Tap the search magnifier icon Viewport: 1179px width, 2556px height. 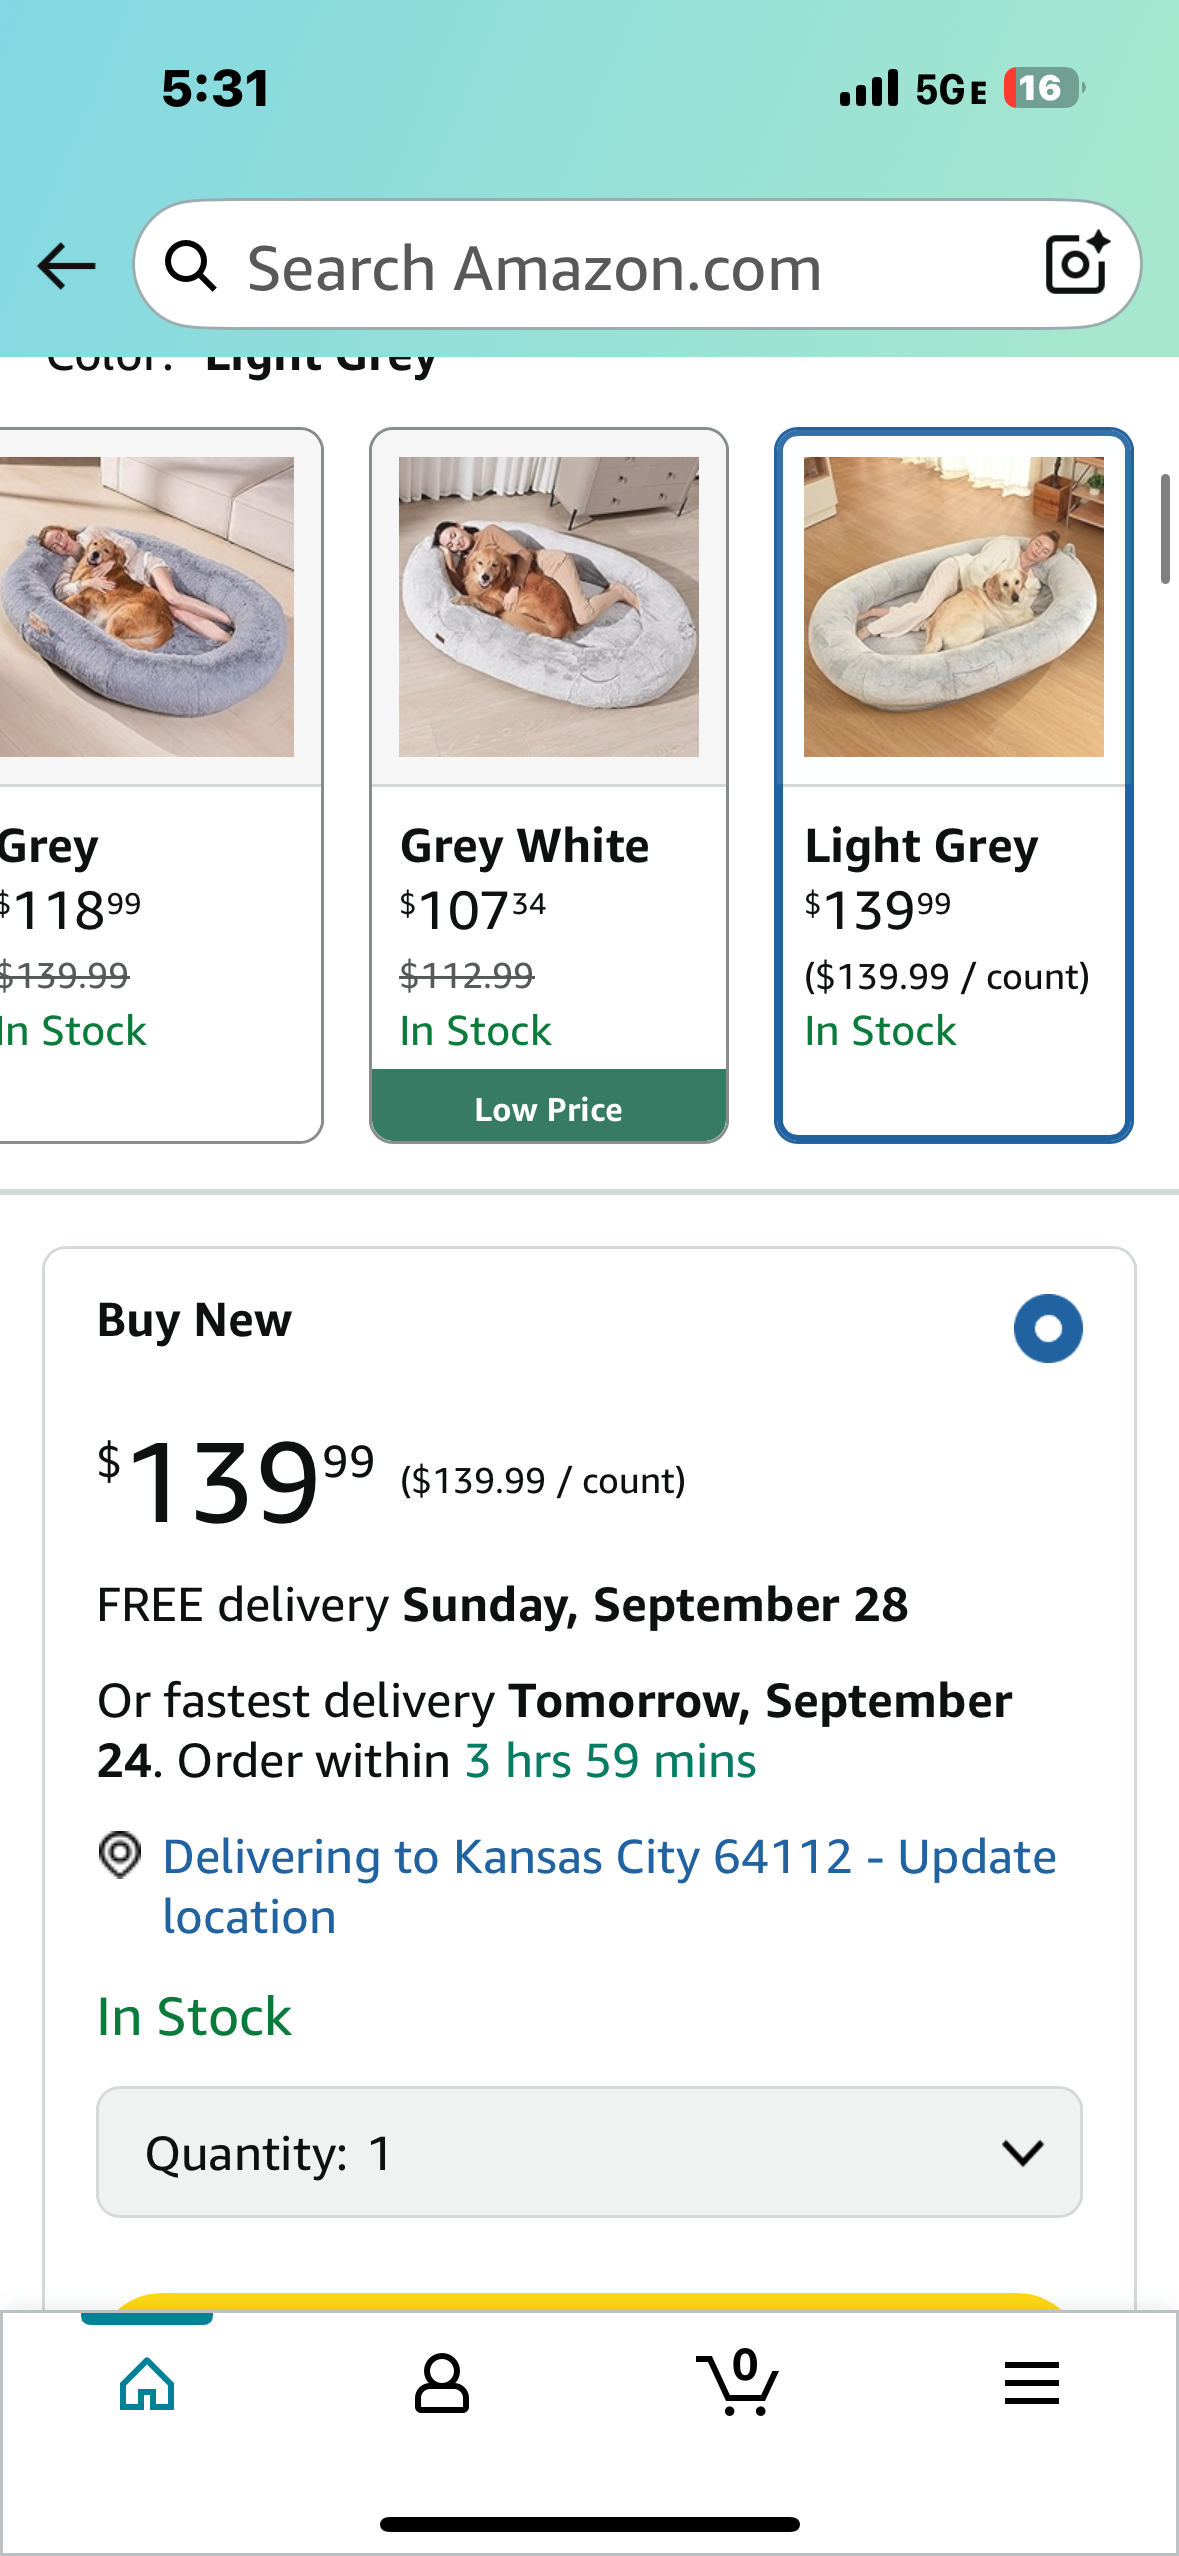(x=190, y=266)
